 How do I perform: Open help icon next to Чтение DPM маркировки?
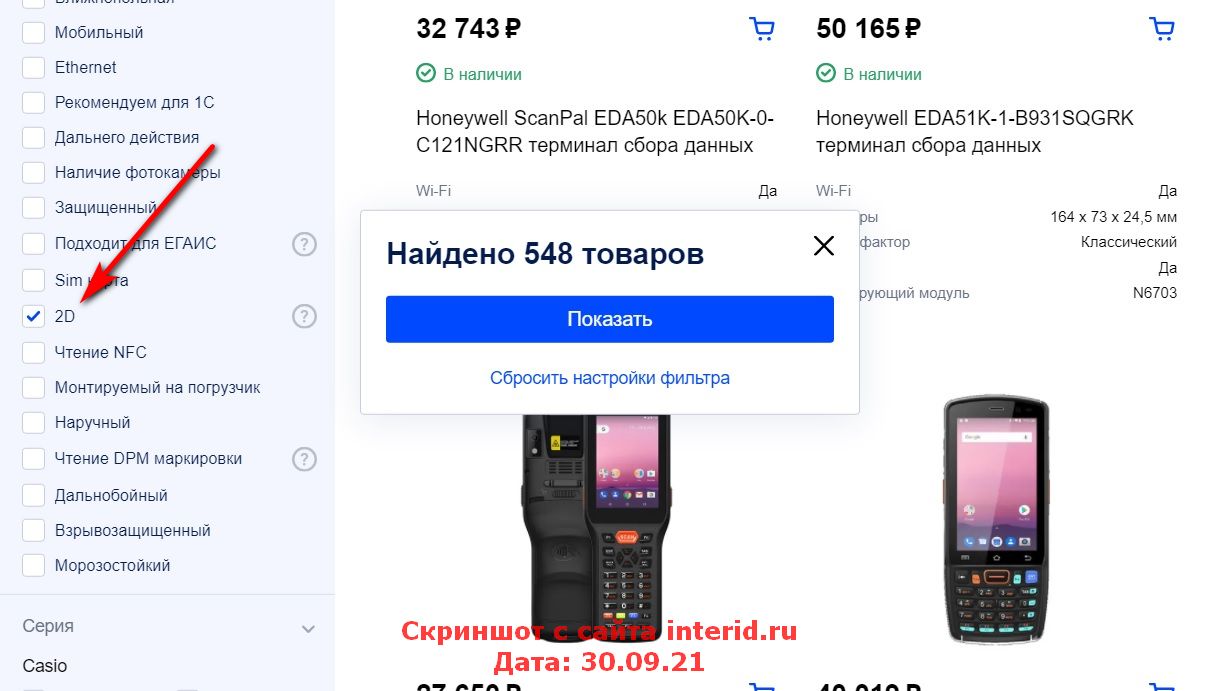pyautogui.click(x=304, y=459)
